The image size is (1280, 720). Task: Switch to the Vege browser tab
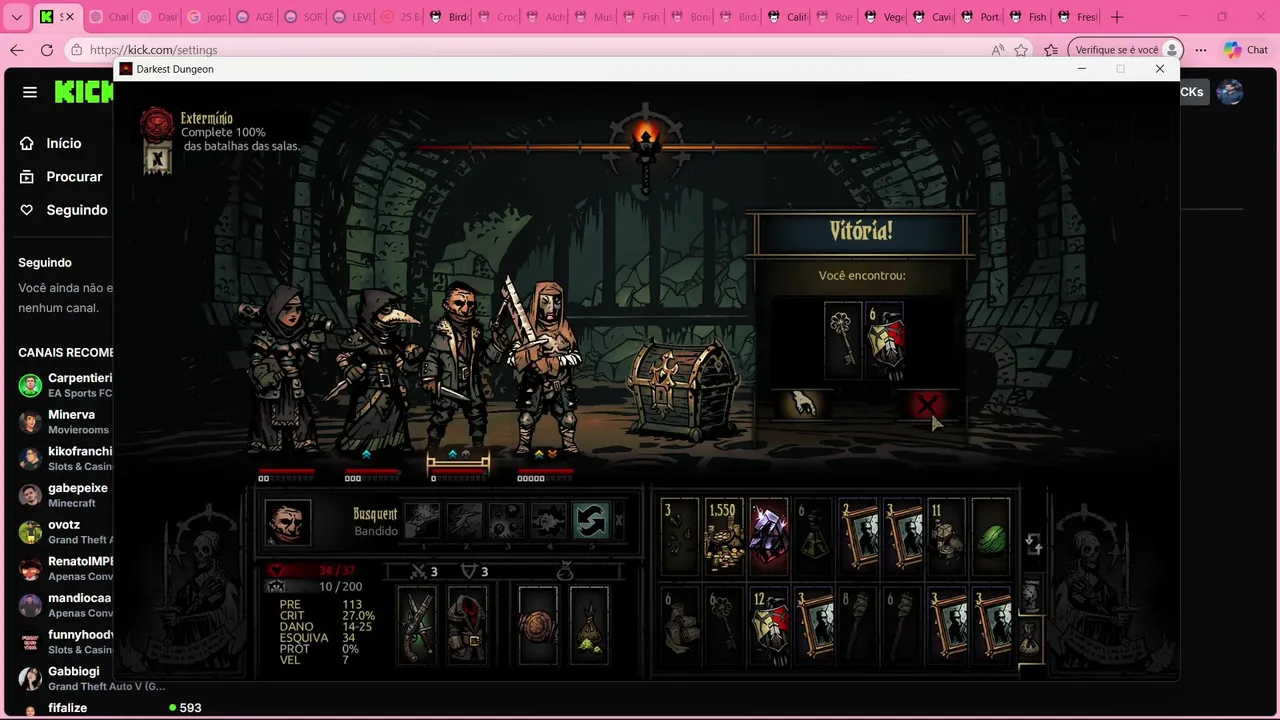coord(882,17)
